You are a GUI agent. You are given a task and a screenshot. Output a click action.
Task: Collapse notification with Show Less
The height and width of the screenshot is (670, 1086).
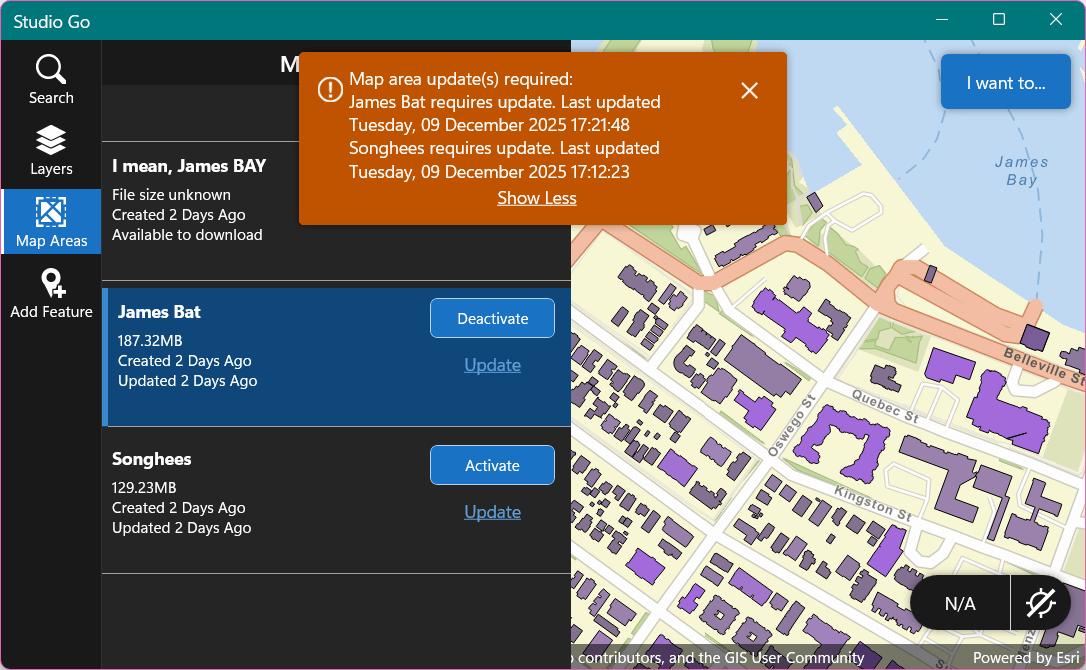pos(537,198)
